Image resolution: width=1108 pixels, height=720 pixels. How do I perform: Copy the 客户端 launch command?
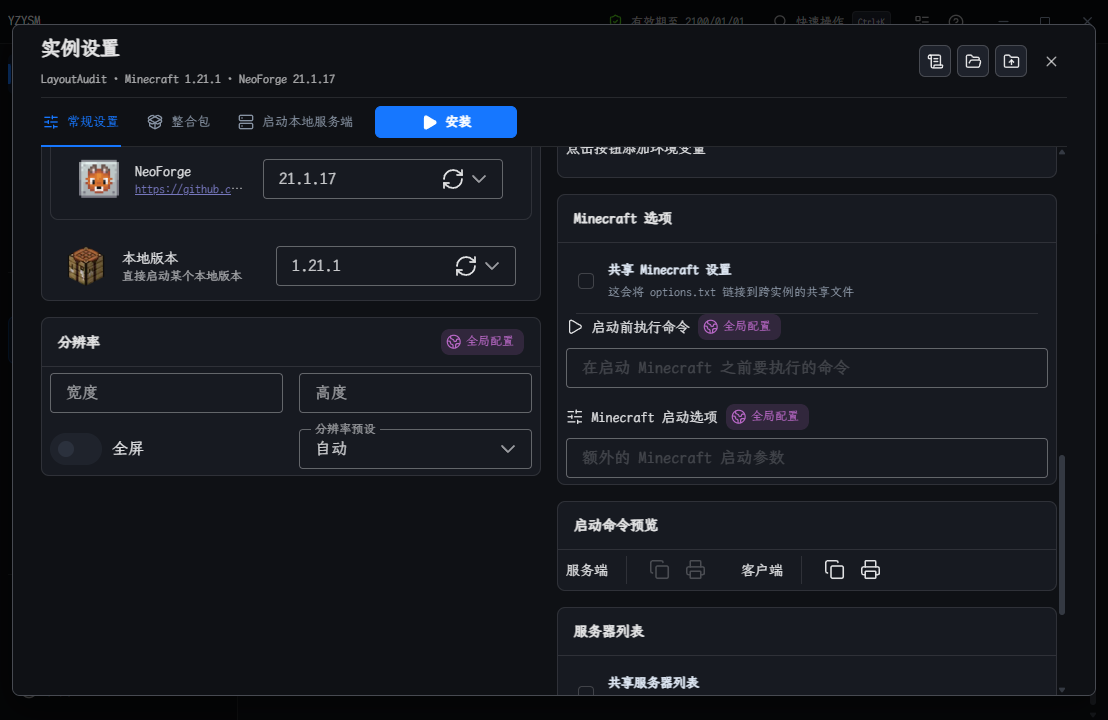pyautogui.click(x=835, y=570)
